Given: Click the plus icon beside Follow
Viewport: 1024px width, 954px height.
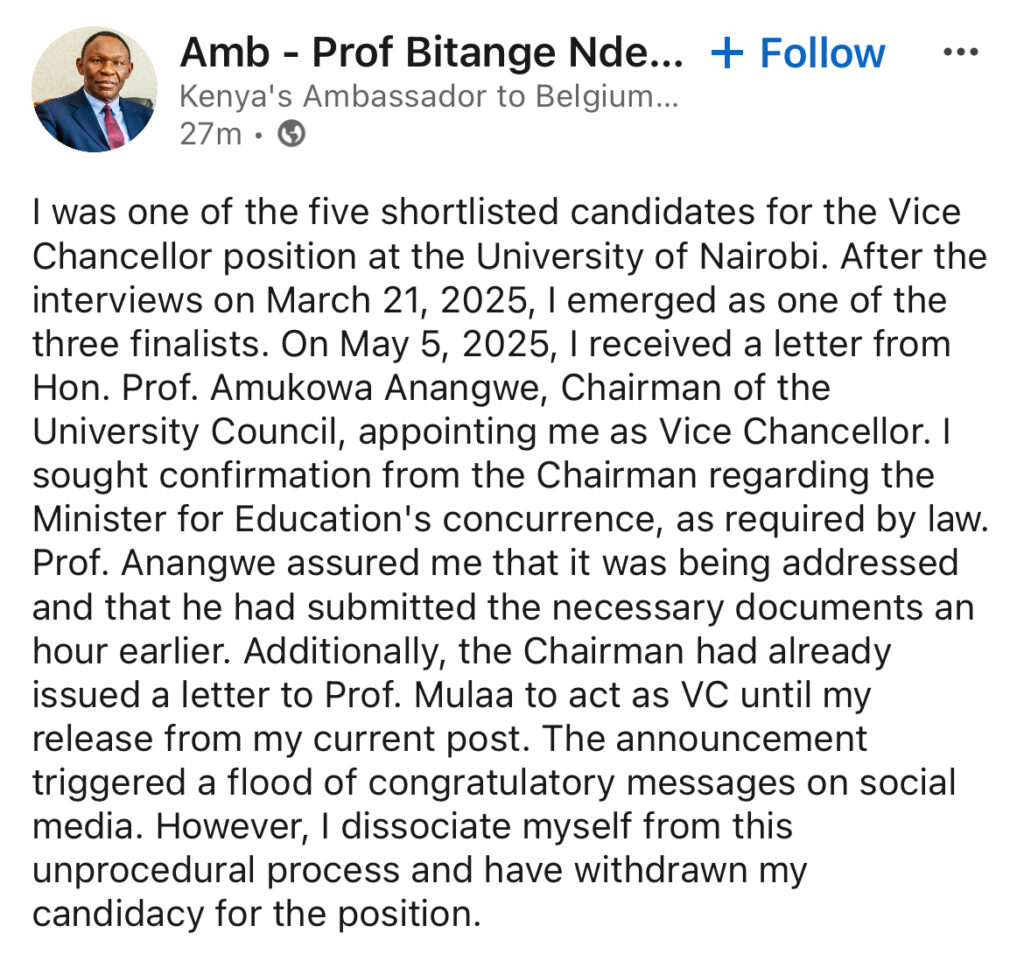Looking at the screenshot, I should tap(727, 54).
